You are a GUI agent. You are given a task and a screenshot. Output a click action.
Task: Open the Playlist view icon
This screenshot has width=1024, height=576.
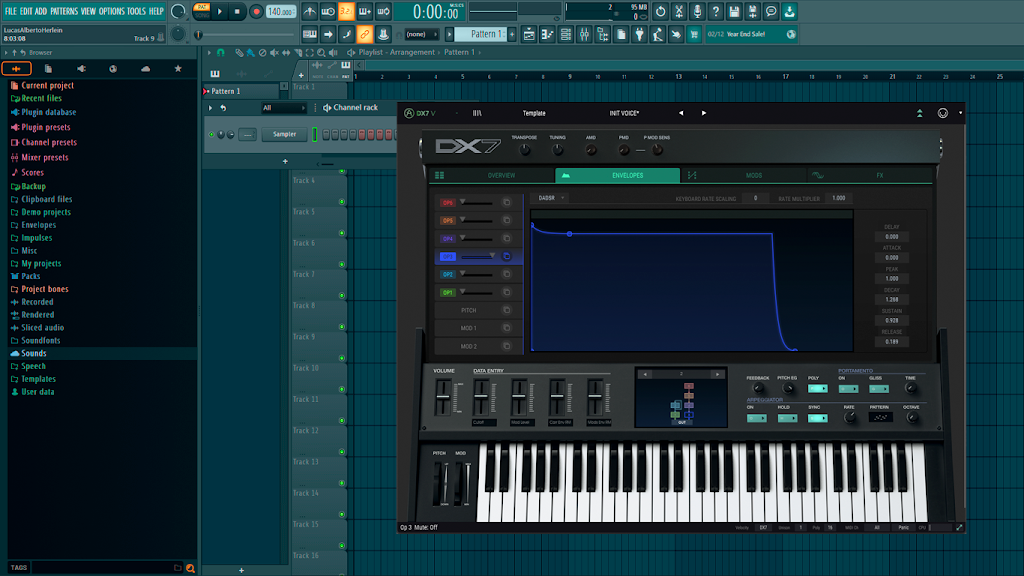tap(529, 35)
